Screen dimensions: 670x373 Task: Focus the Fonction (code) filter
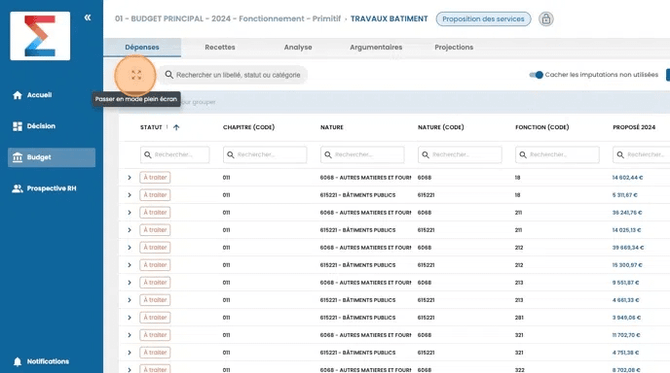(x=557, y=155)
